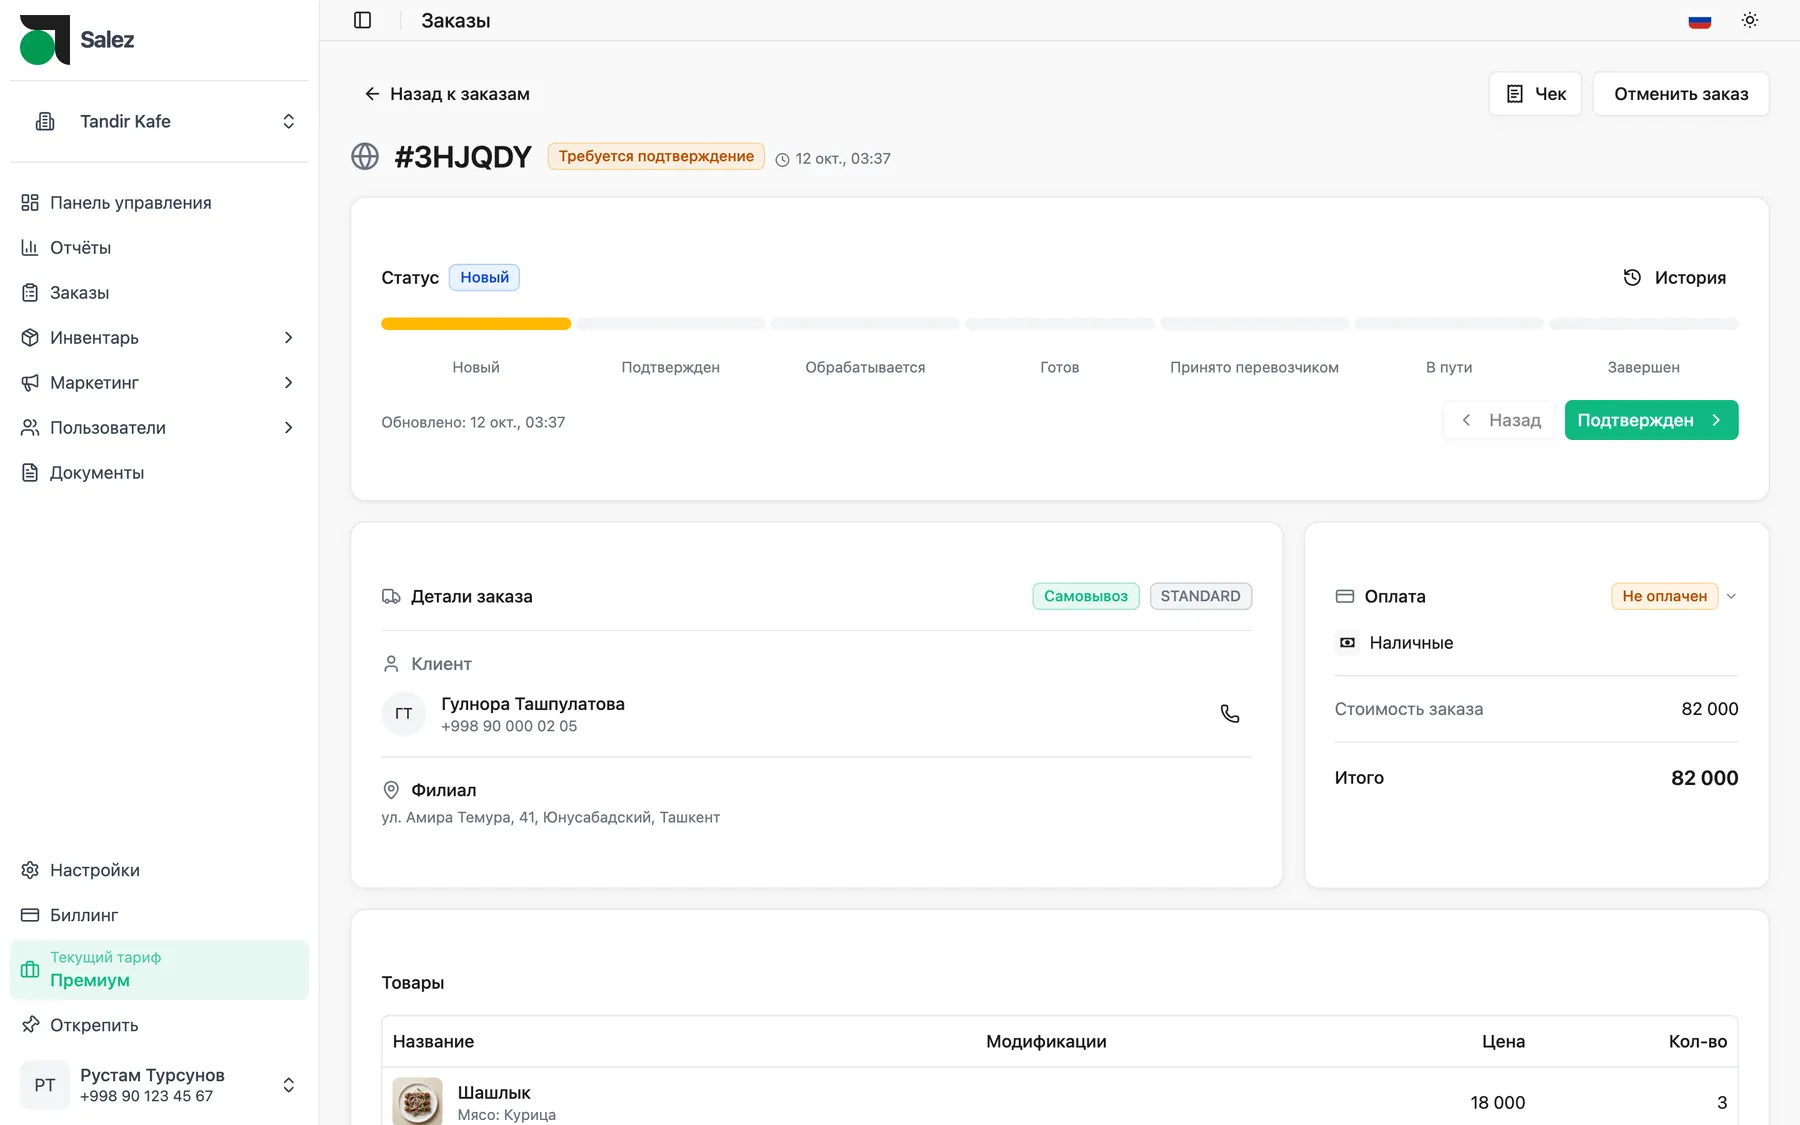This screenshot has height=1125, width=1800.
Task: Open the Tandir Kafe store switcher
Action: (x=159, y=121)
